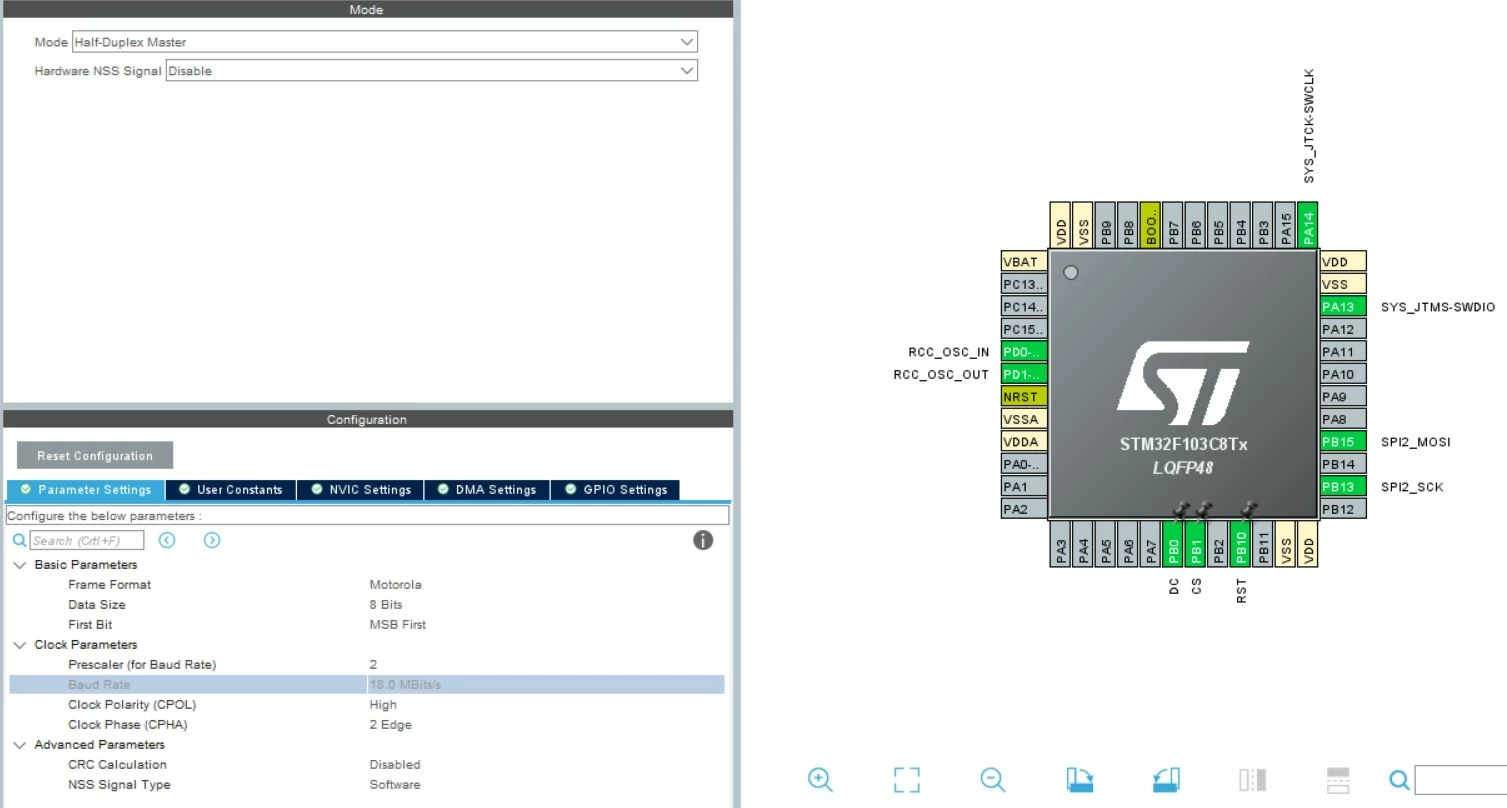The width and height of the screenshot is (1507, 808).
Task: Select pin PA13 on the chip
Action: 1343,307
